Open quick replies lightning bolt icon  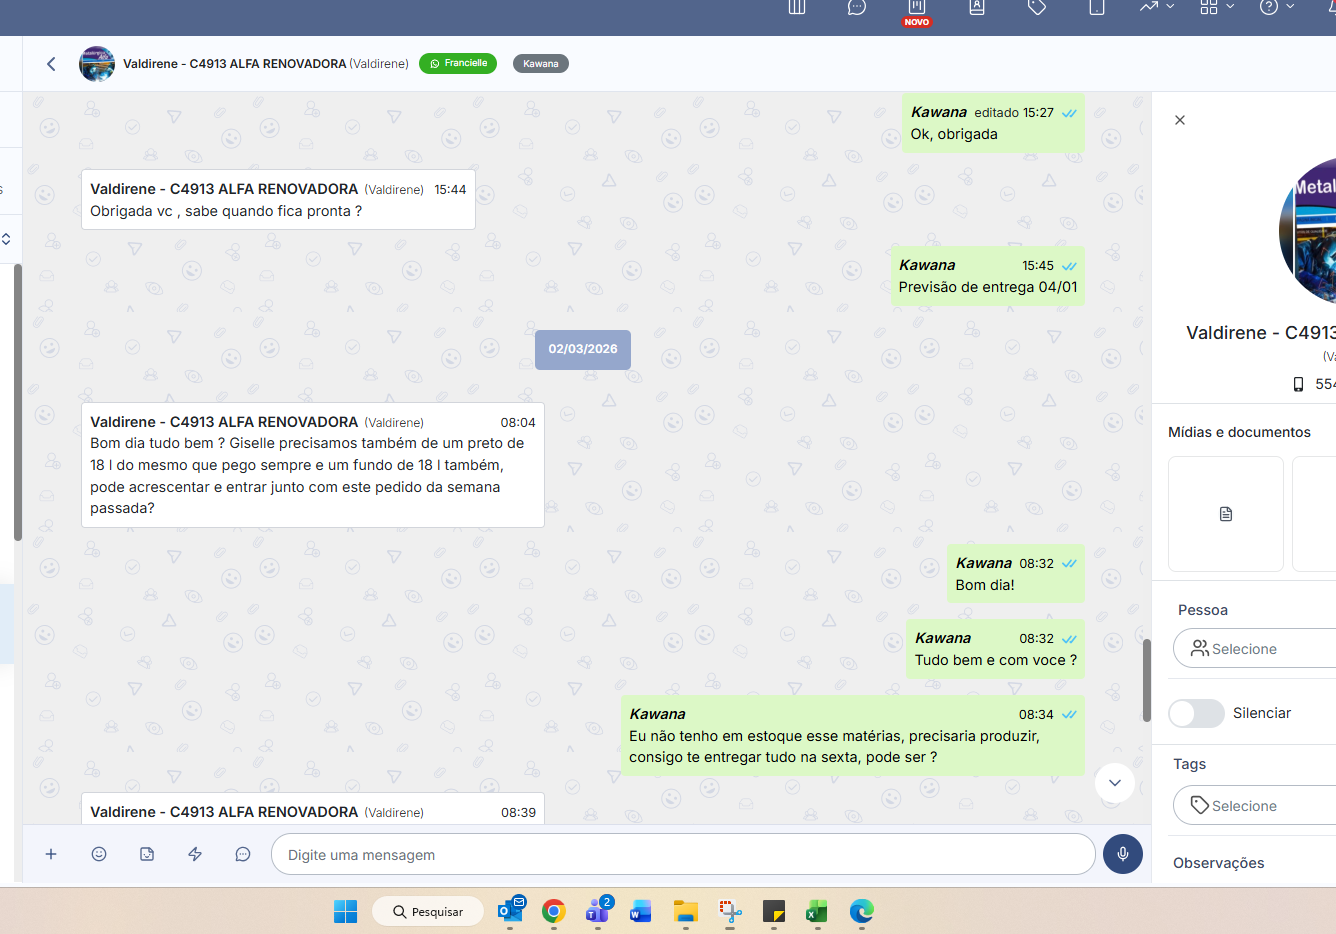(195, 854)
